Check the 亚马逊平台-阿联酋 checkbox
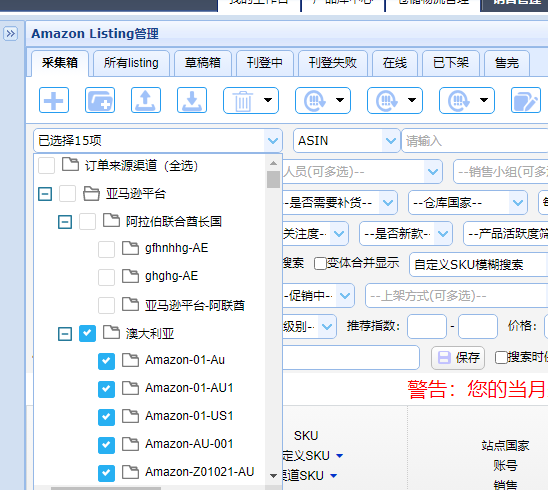This screenshot has height=490, width=548. [x=106, y=305]
